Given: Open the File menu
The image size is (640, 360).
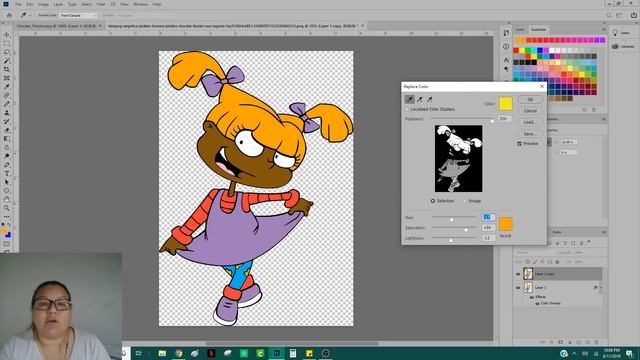Looking at the screenshot, I should click(x=18, y=4).
